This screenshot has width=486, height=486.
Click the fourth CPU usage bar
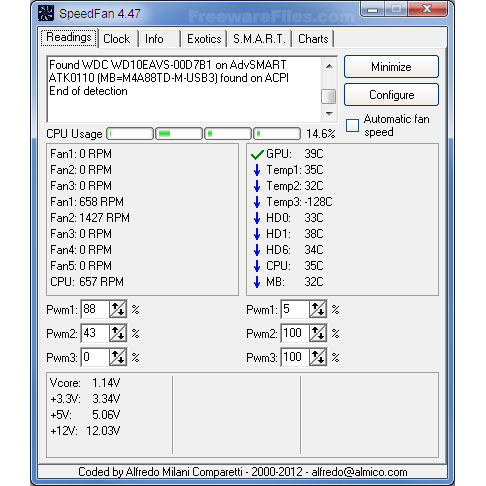[x=277, y=134]
